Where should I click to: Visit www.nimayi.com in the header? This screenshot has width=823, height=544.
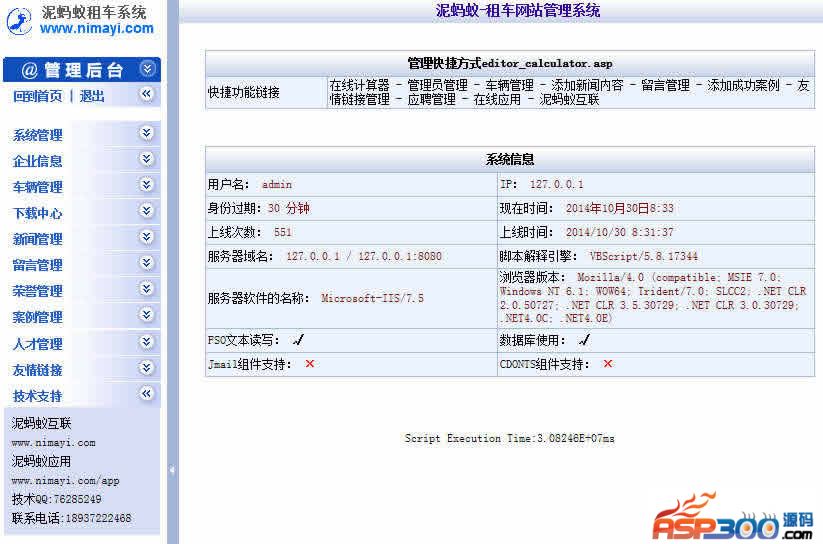[97, 28]
